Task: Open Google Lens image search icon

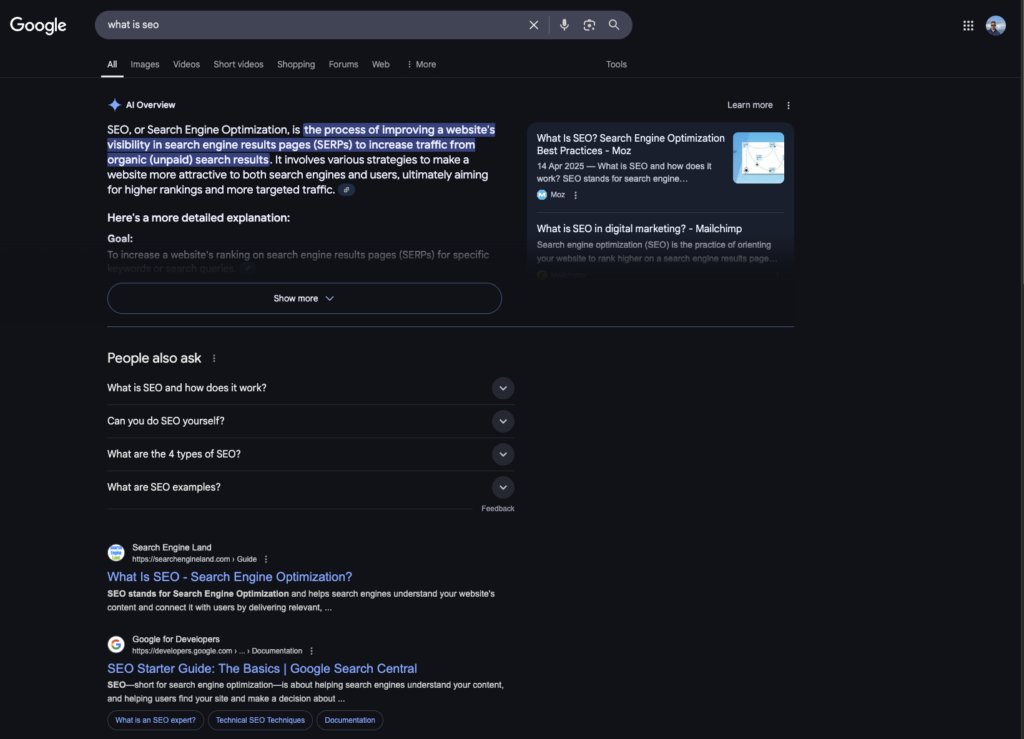Action: (x=589, y=25)
